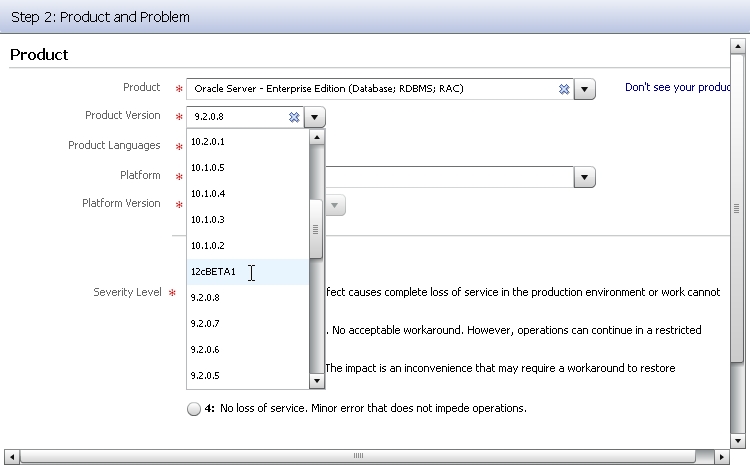
Task: Choose version 10.1.0.4 in the dropdown
Action: [x=248, y=194]
